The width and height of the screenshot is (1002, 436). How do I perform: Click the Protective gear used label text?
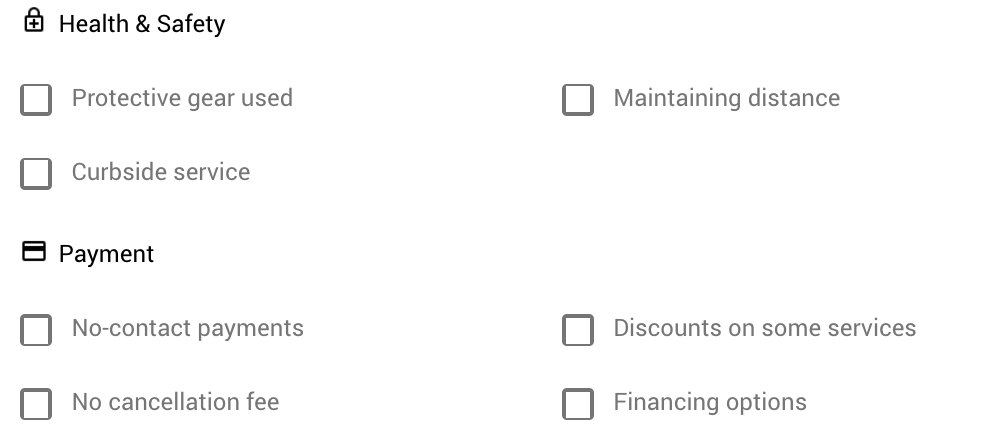(x=182, y=98)
